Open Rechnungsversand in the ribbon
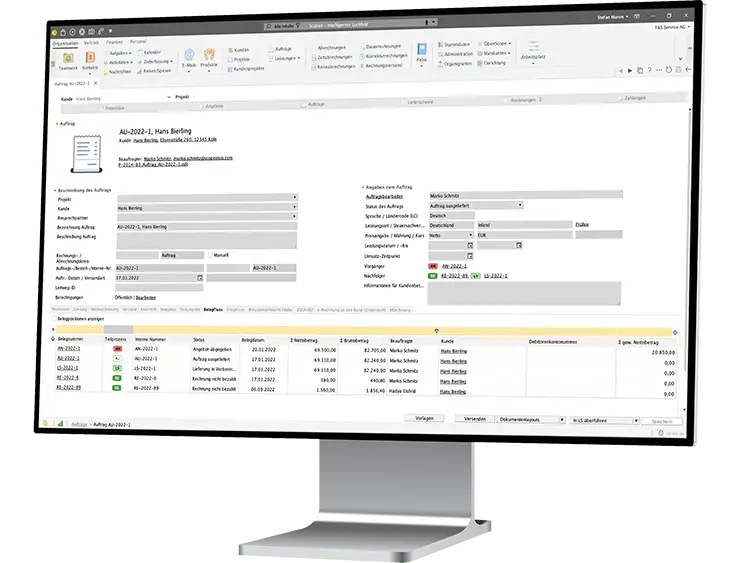Viewport: 740px width, 563px height. (x=381, y=66)
